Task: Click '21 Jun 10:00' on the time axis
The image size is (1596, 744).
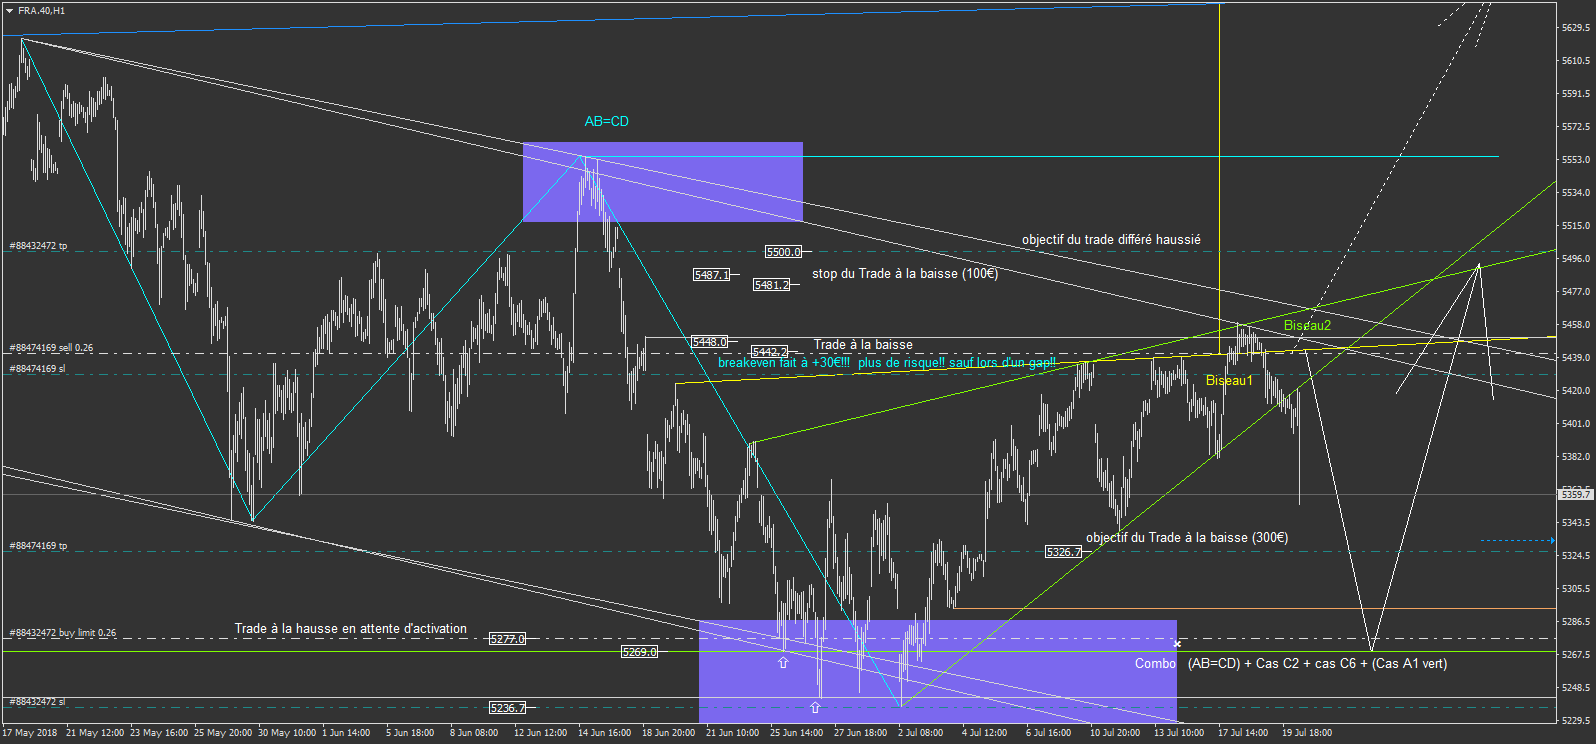Action: pos(732,733)
